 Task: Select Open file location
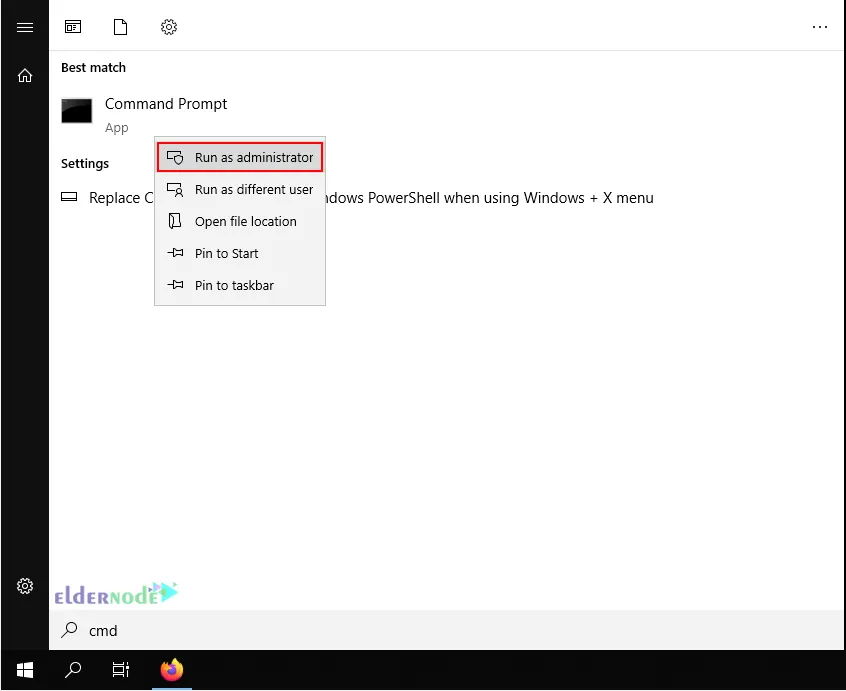pyautogui.click(x=240, y=221)
